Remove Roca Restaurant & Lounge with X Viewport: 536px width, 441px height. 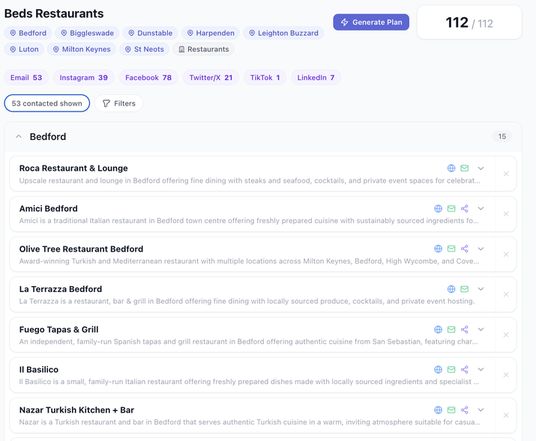506,174
